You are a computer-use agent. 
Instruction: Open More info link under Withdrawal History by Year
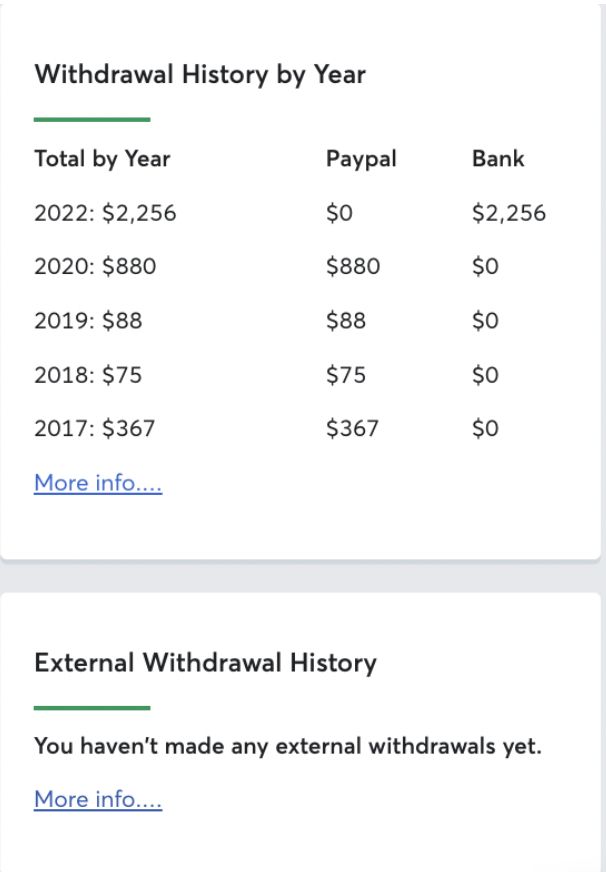pyautogui.click(x=98, y=483)
